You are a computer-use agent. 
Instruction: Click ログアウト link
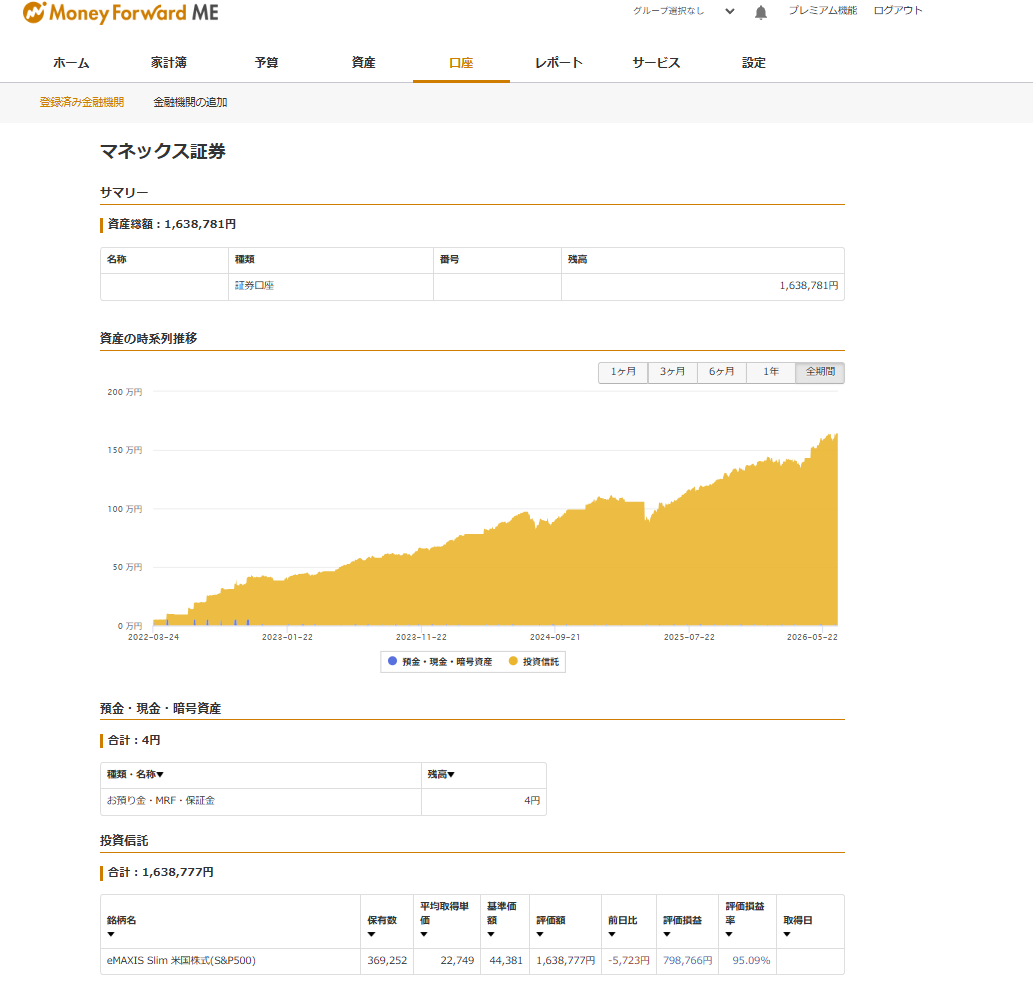[897, 11]
